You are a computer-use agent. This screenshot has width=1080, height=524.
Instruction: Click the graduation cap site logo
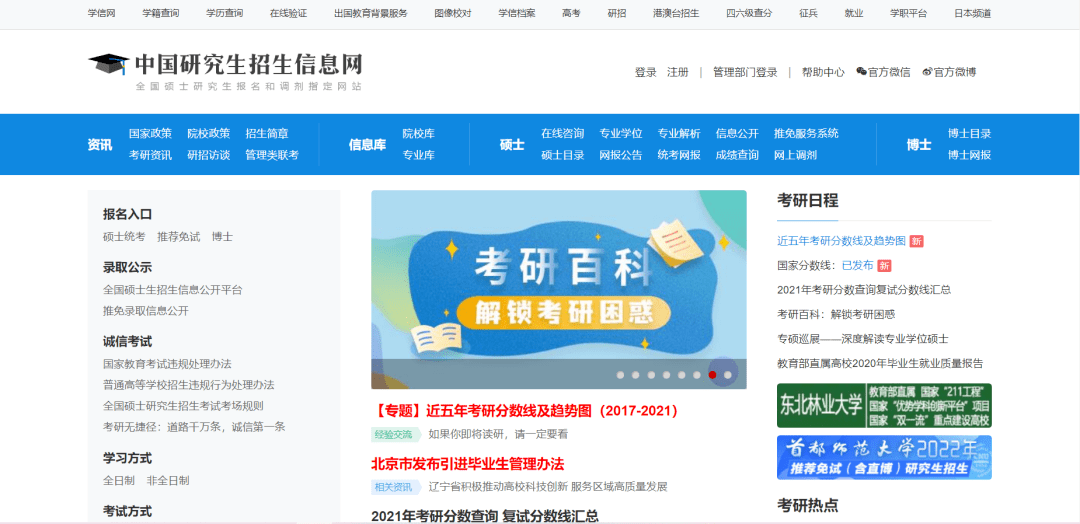pos(108,64)
